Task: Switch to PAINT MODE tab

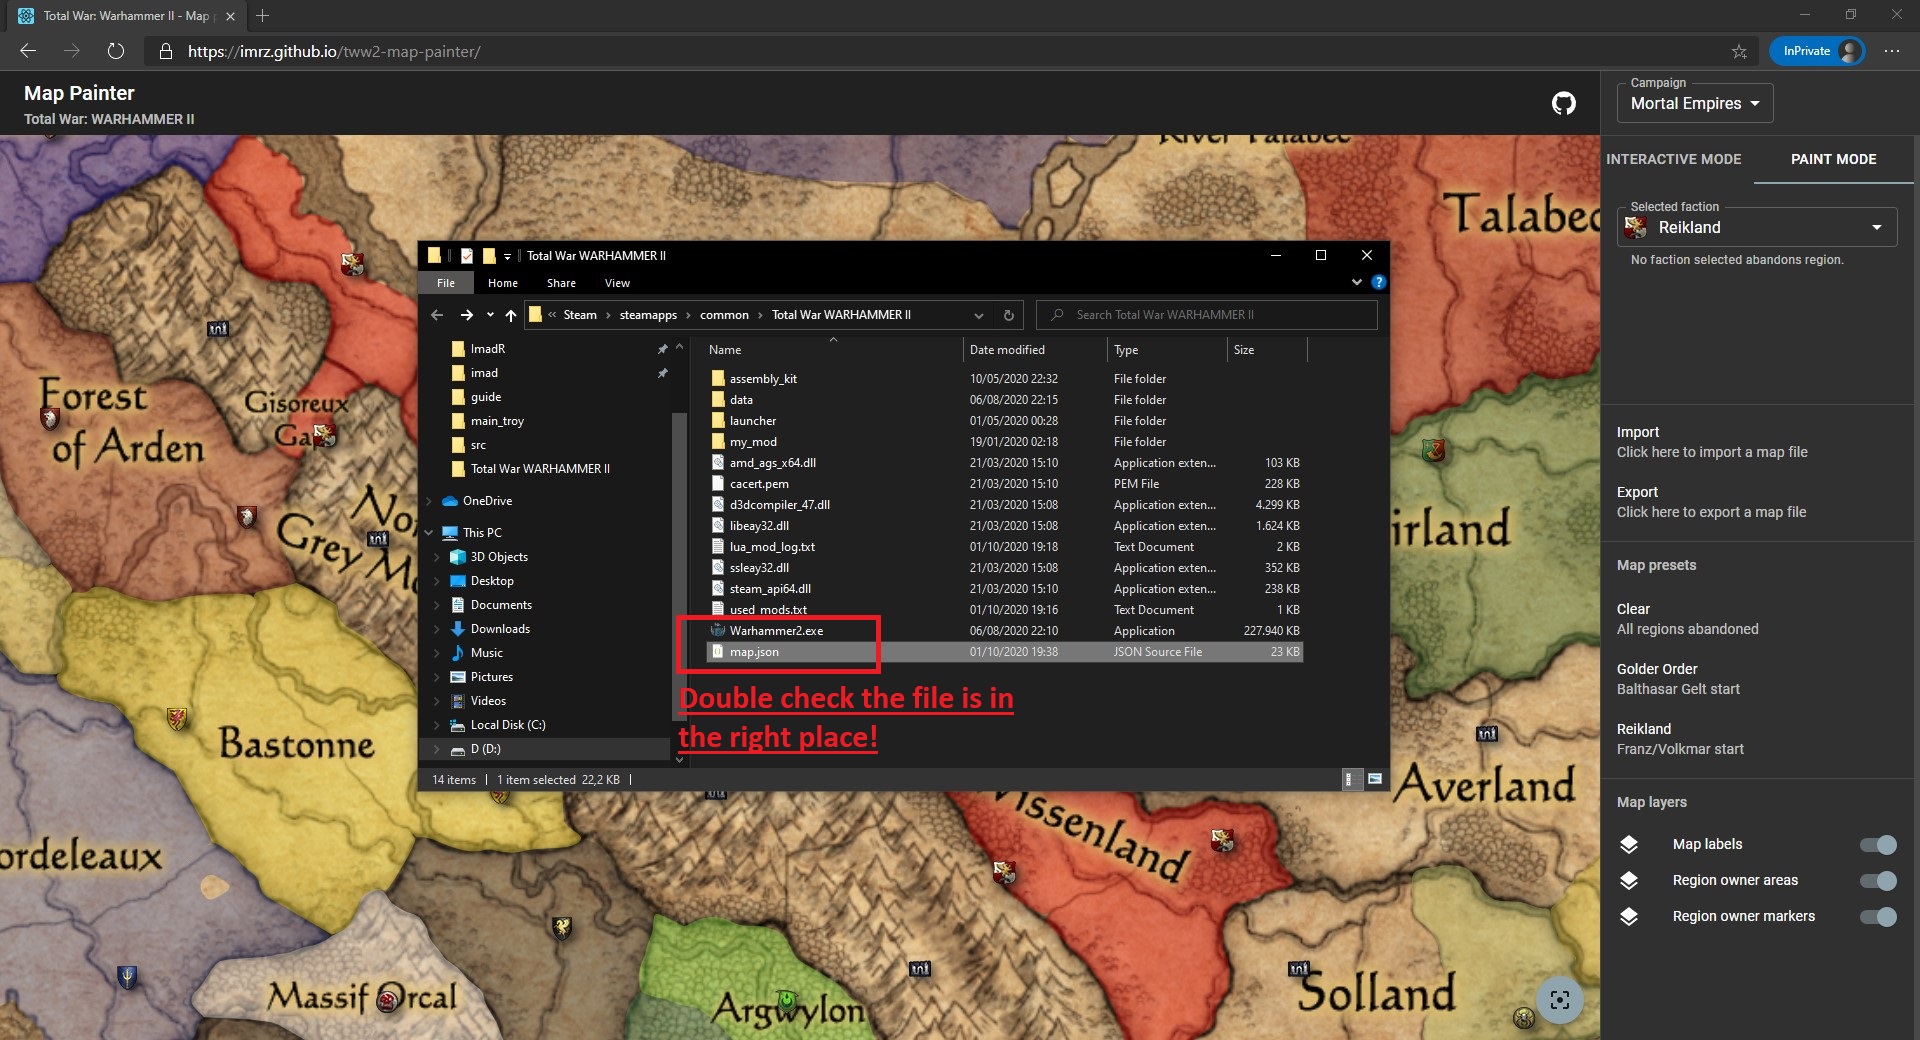Action: [1833, 159]
